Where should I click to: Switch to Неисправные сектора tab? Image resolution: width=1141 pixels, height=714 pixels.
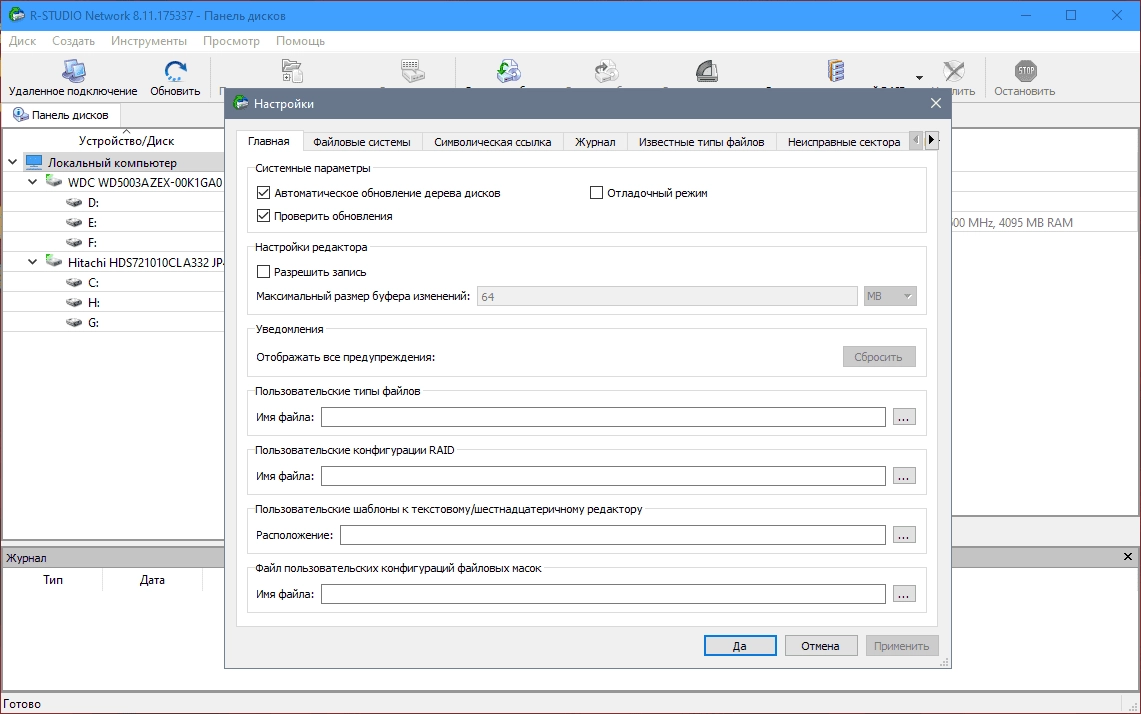pyautogui.click(x=844, y=142)
